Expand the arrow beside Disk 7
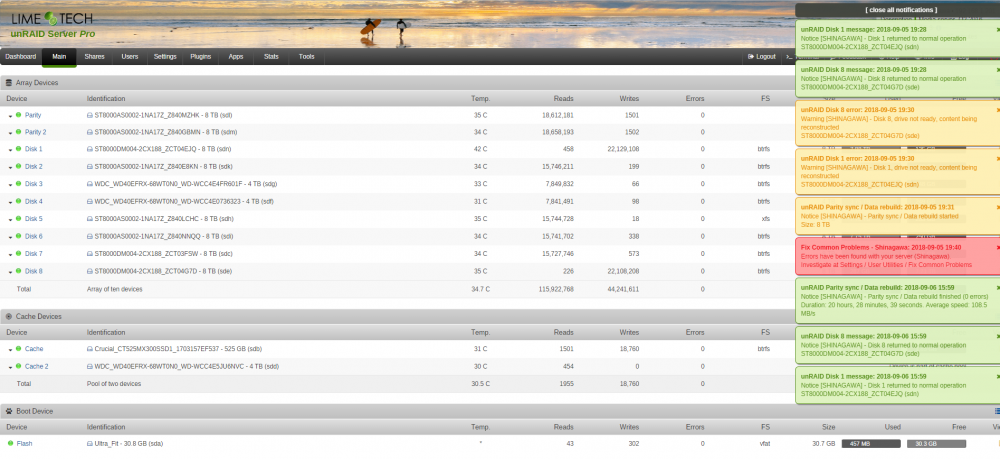Viewport: 1000px width, 459px height. [11, 254]
